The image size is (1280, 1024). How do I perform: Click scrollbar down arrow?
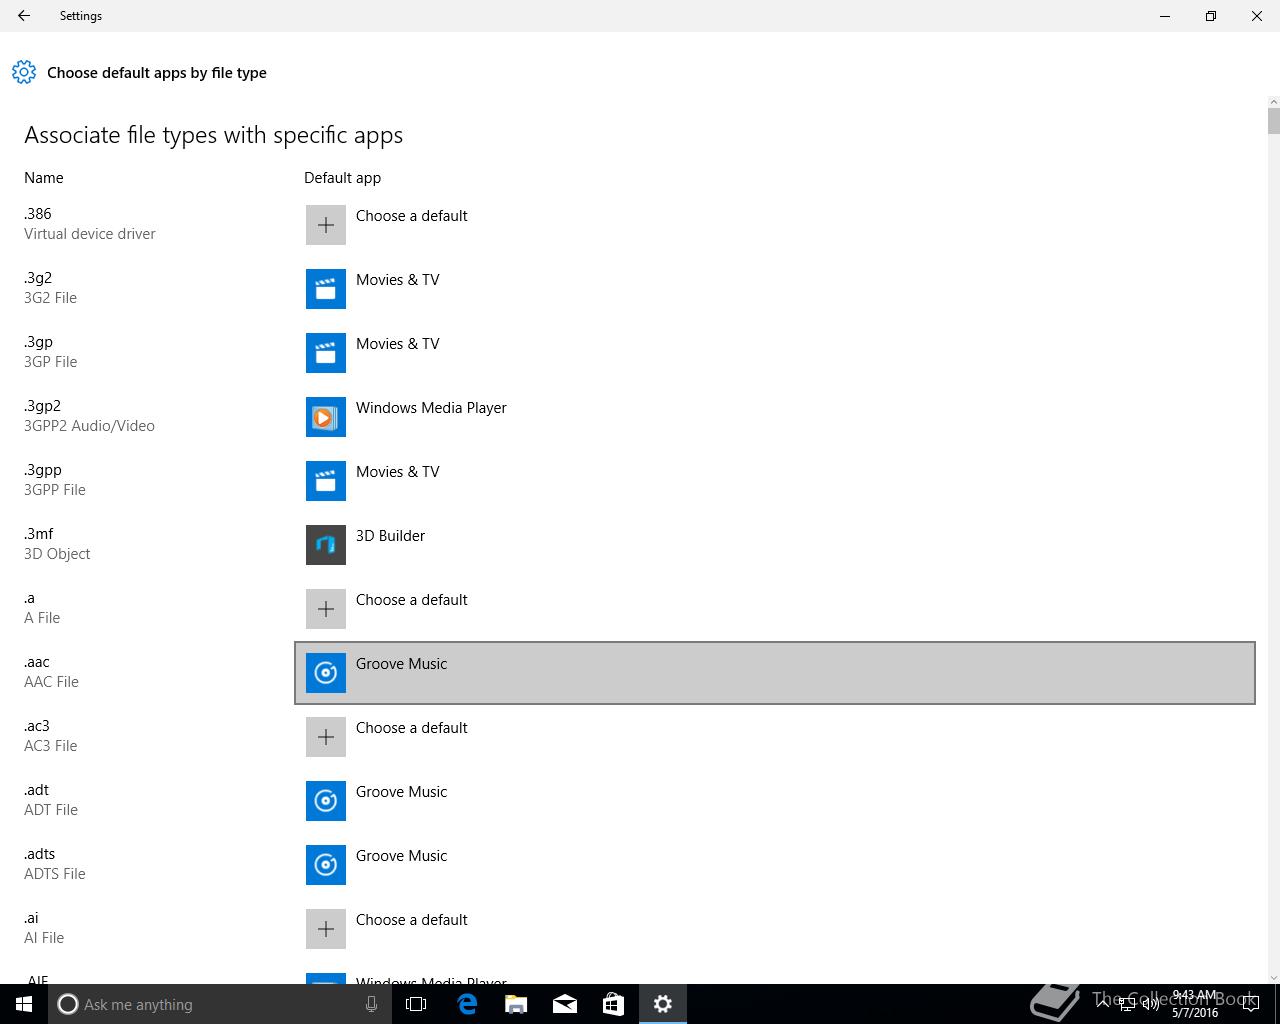pyautogui.click(x=1273, y=977)
